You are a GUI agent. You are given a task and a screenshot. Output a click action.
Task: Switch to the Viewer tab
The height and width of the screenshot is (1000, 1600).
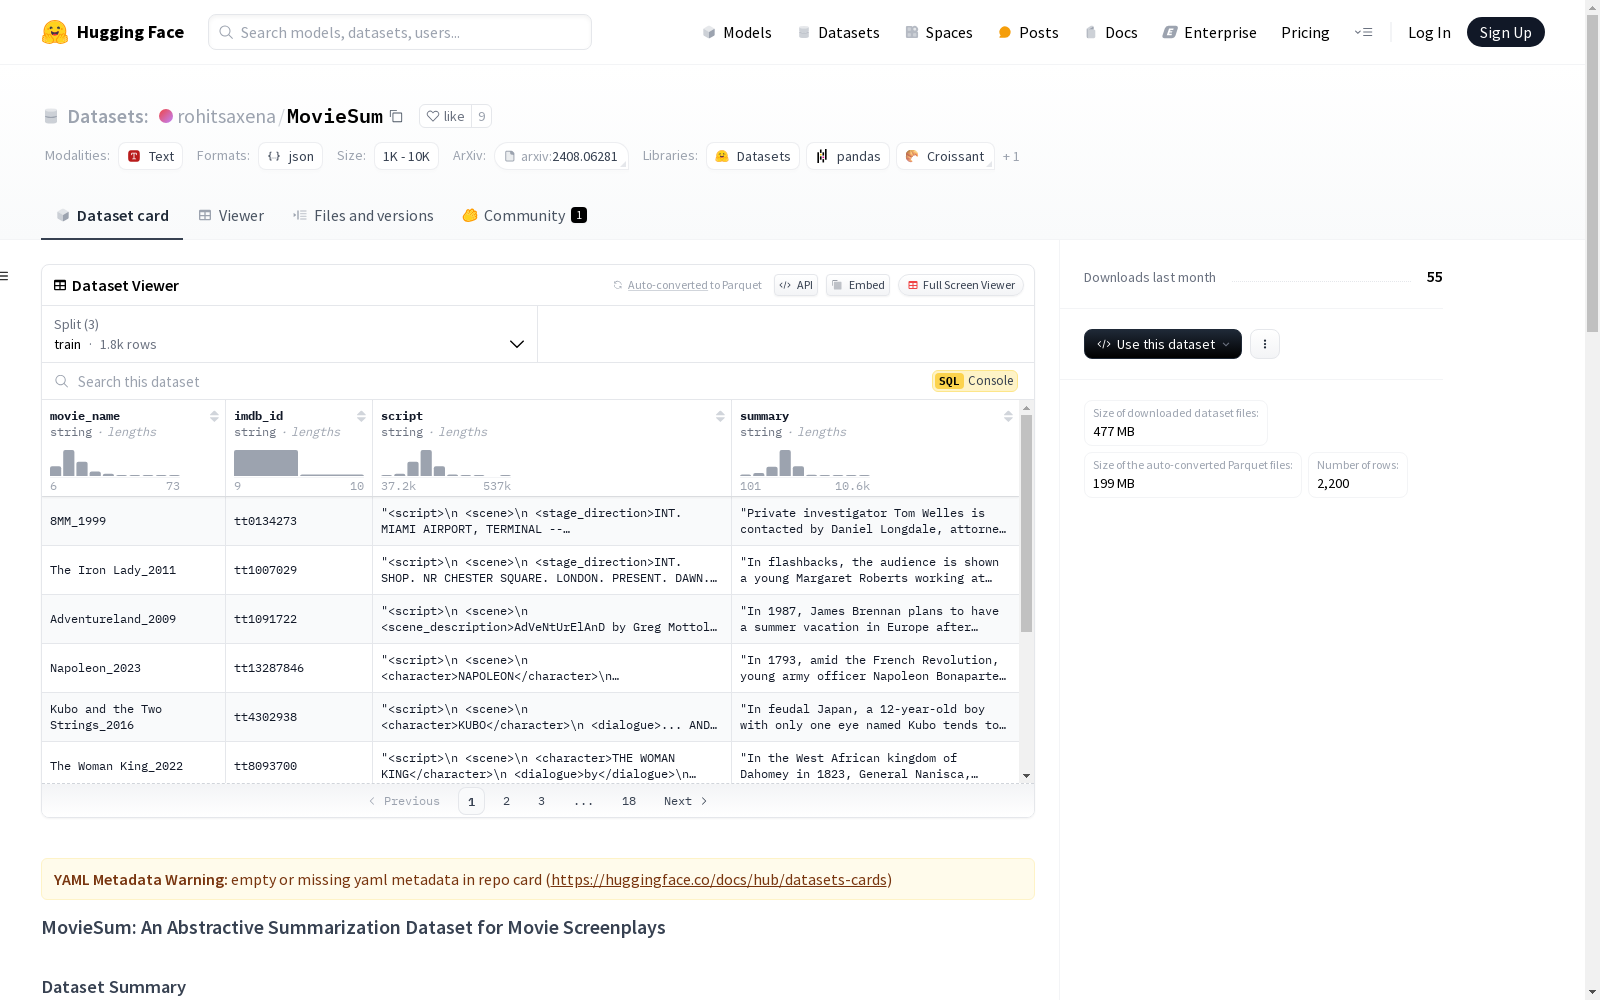click(231, 216)
